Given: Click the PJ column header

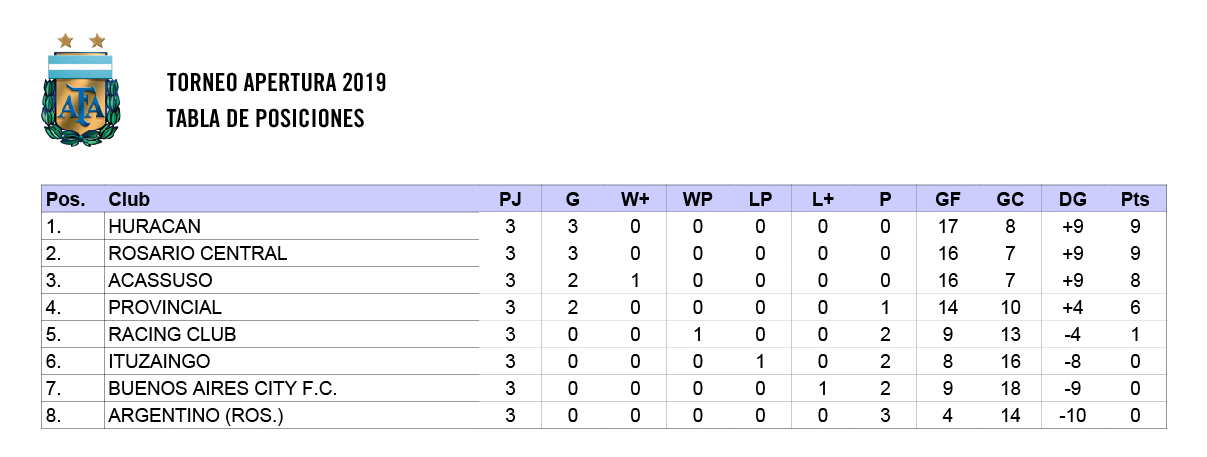Looking at the screenshot, I should tap(510, 199).
